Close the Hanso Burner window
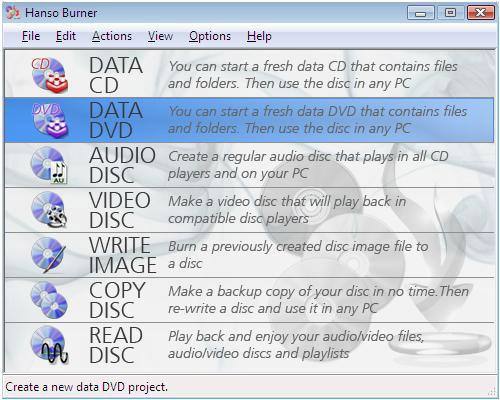 pos(481,13)
